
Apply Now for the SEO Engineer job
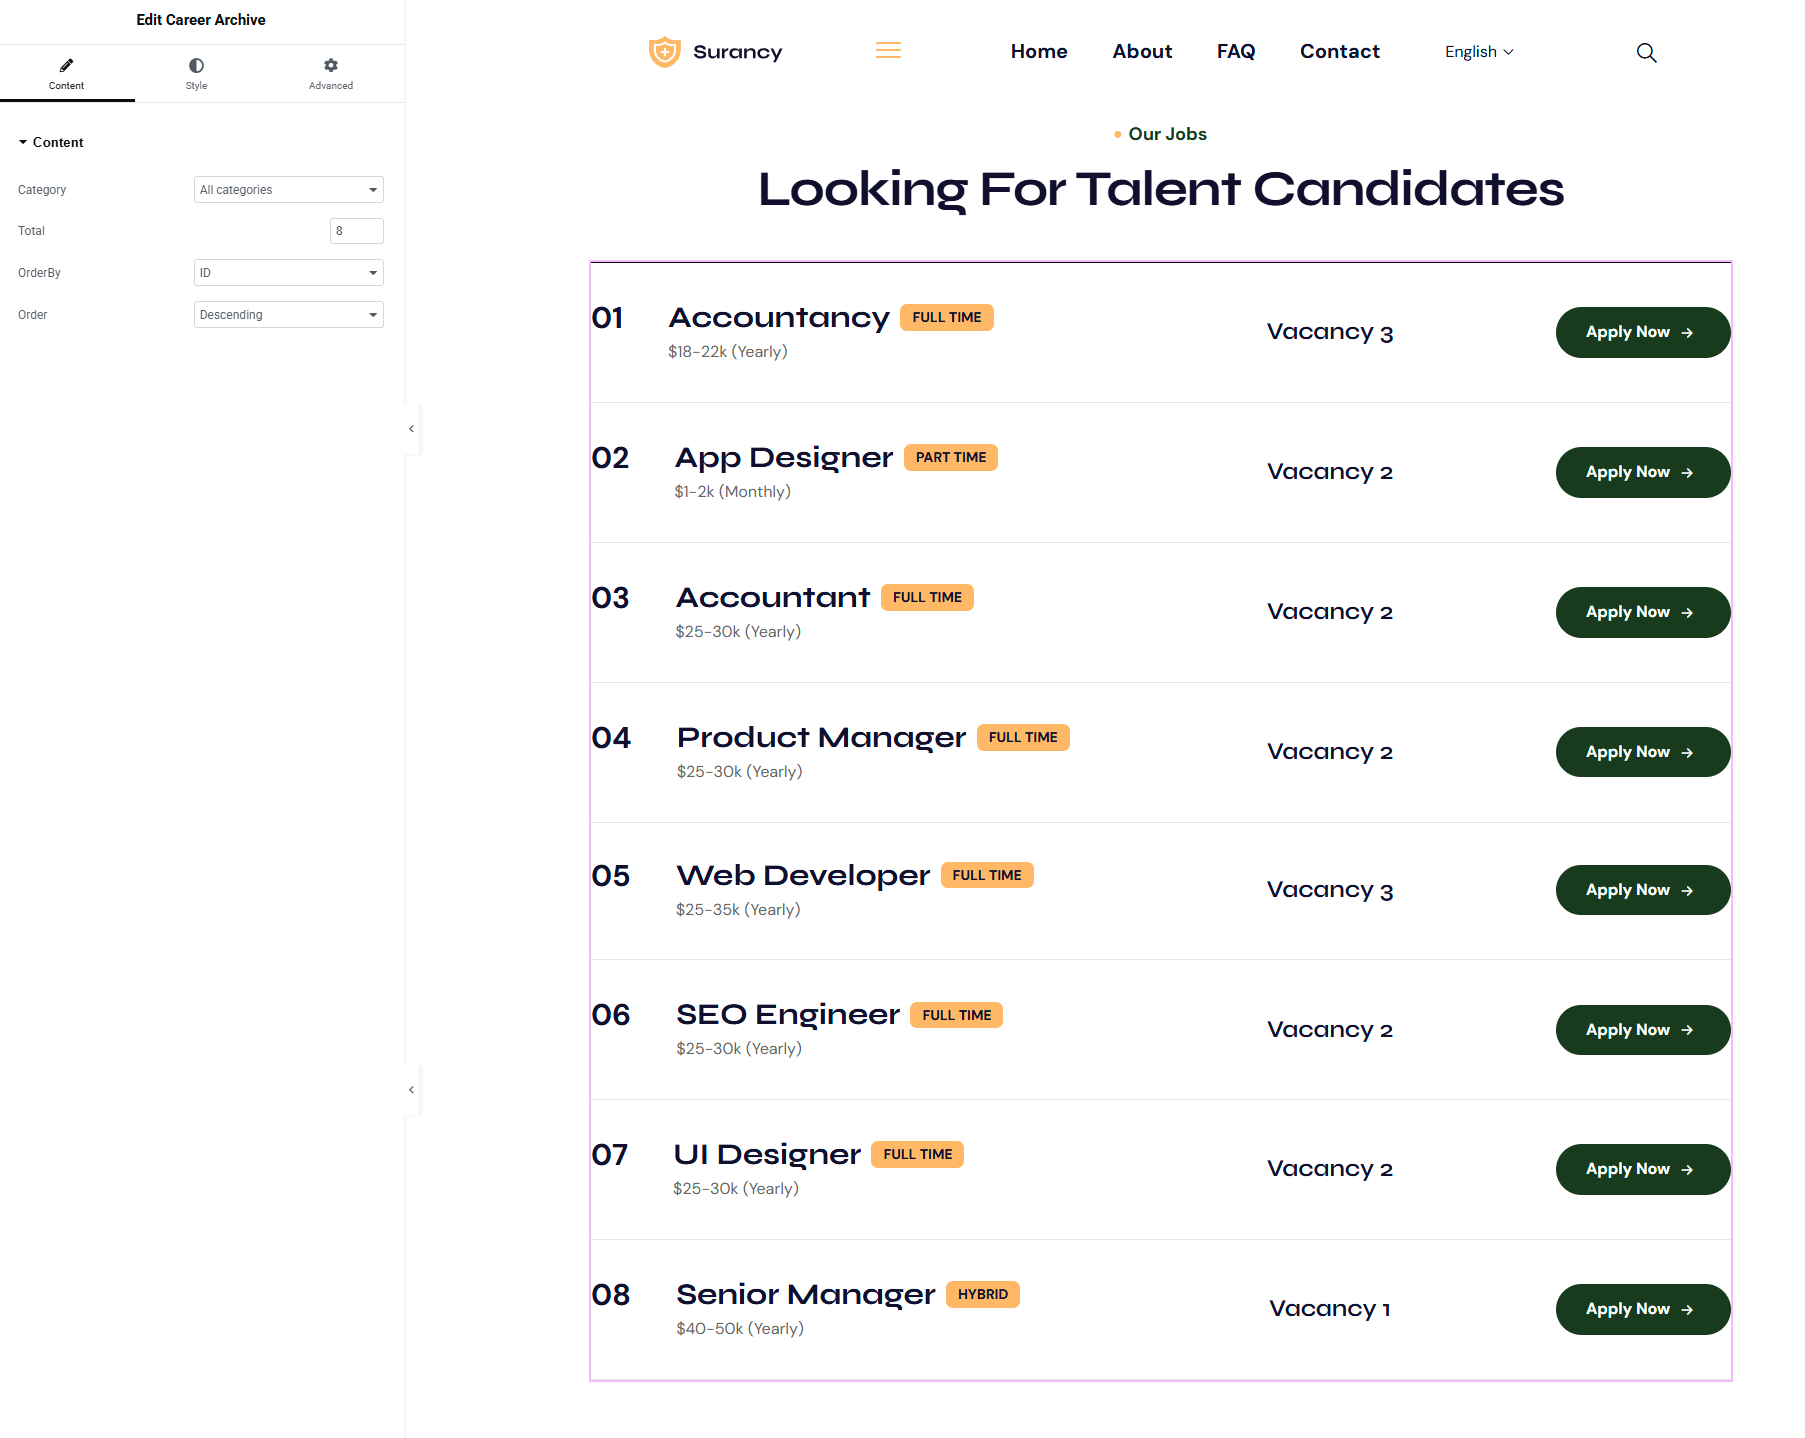1643,1031
